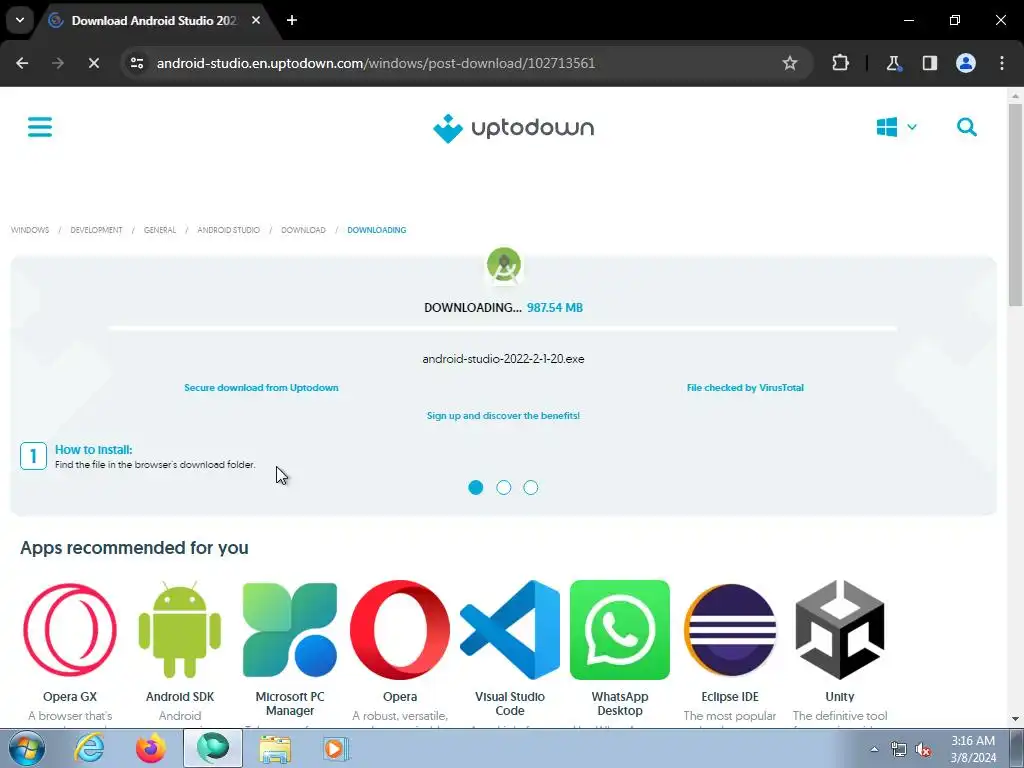This screenshot has width=1024, height=768.
Task: Open the Android SDK app icon
Action: tap(180, 630)
